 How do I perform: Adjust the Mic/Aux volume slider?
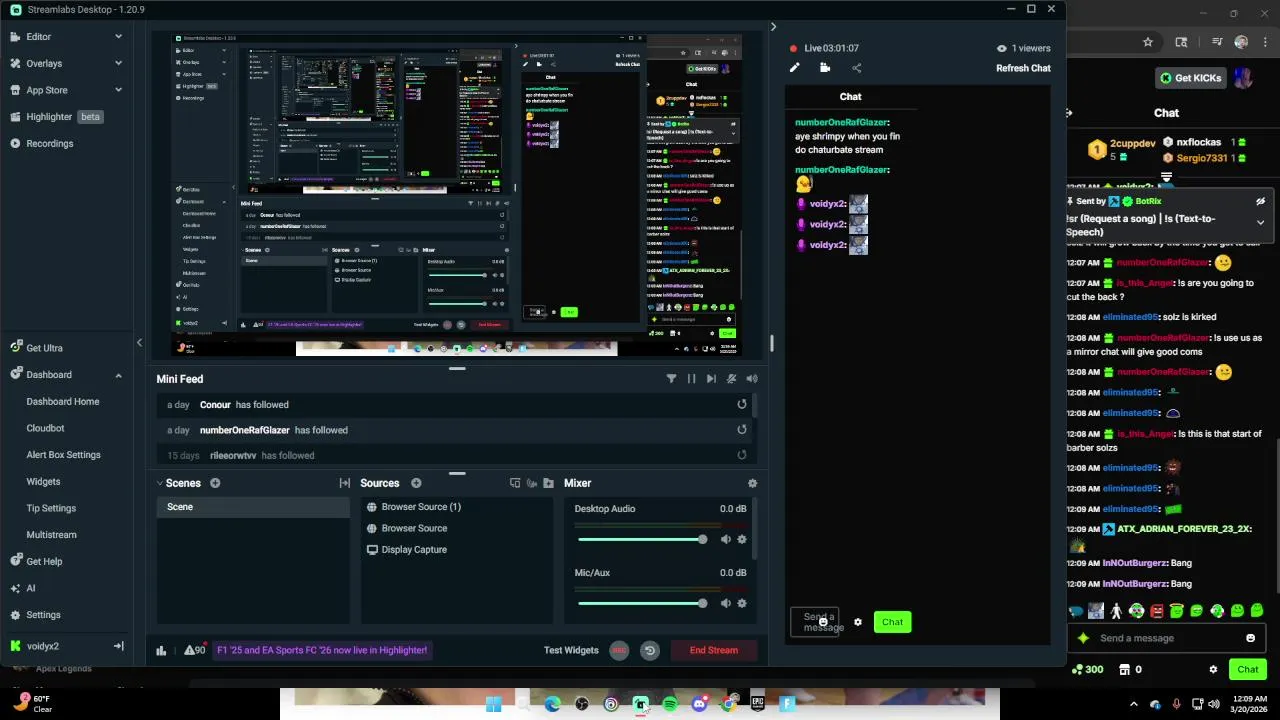click(643, 603)
